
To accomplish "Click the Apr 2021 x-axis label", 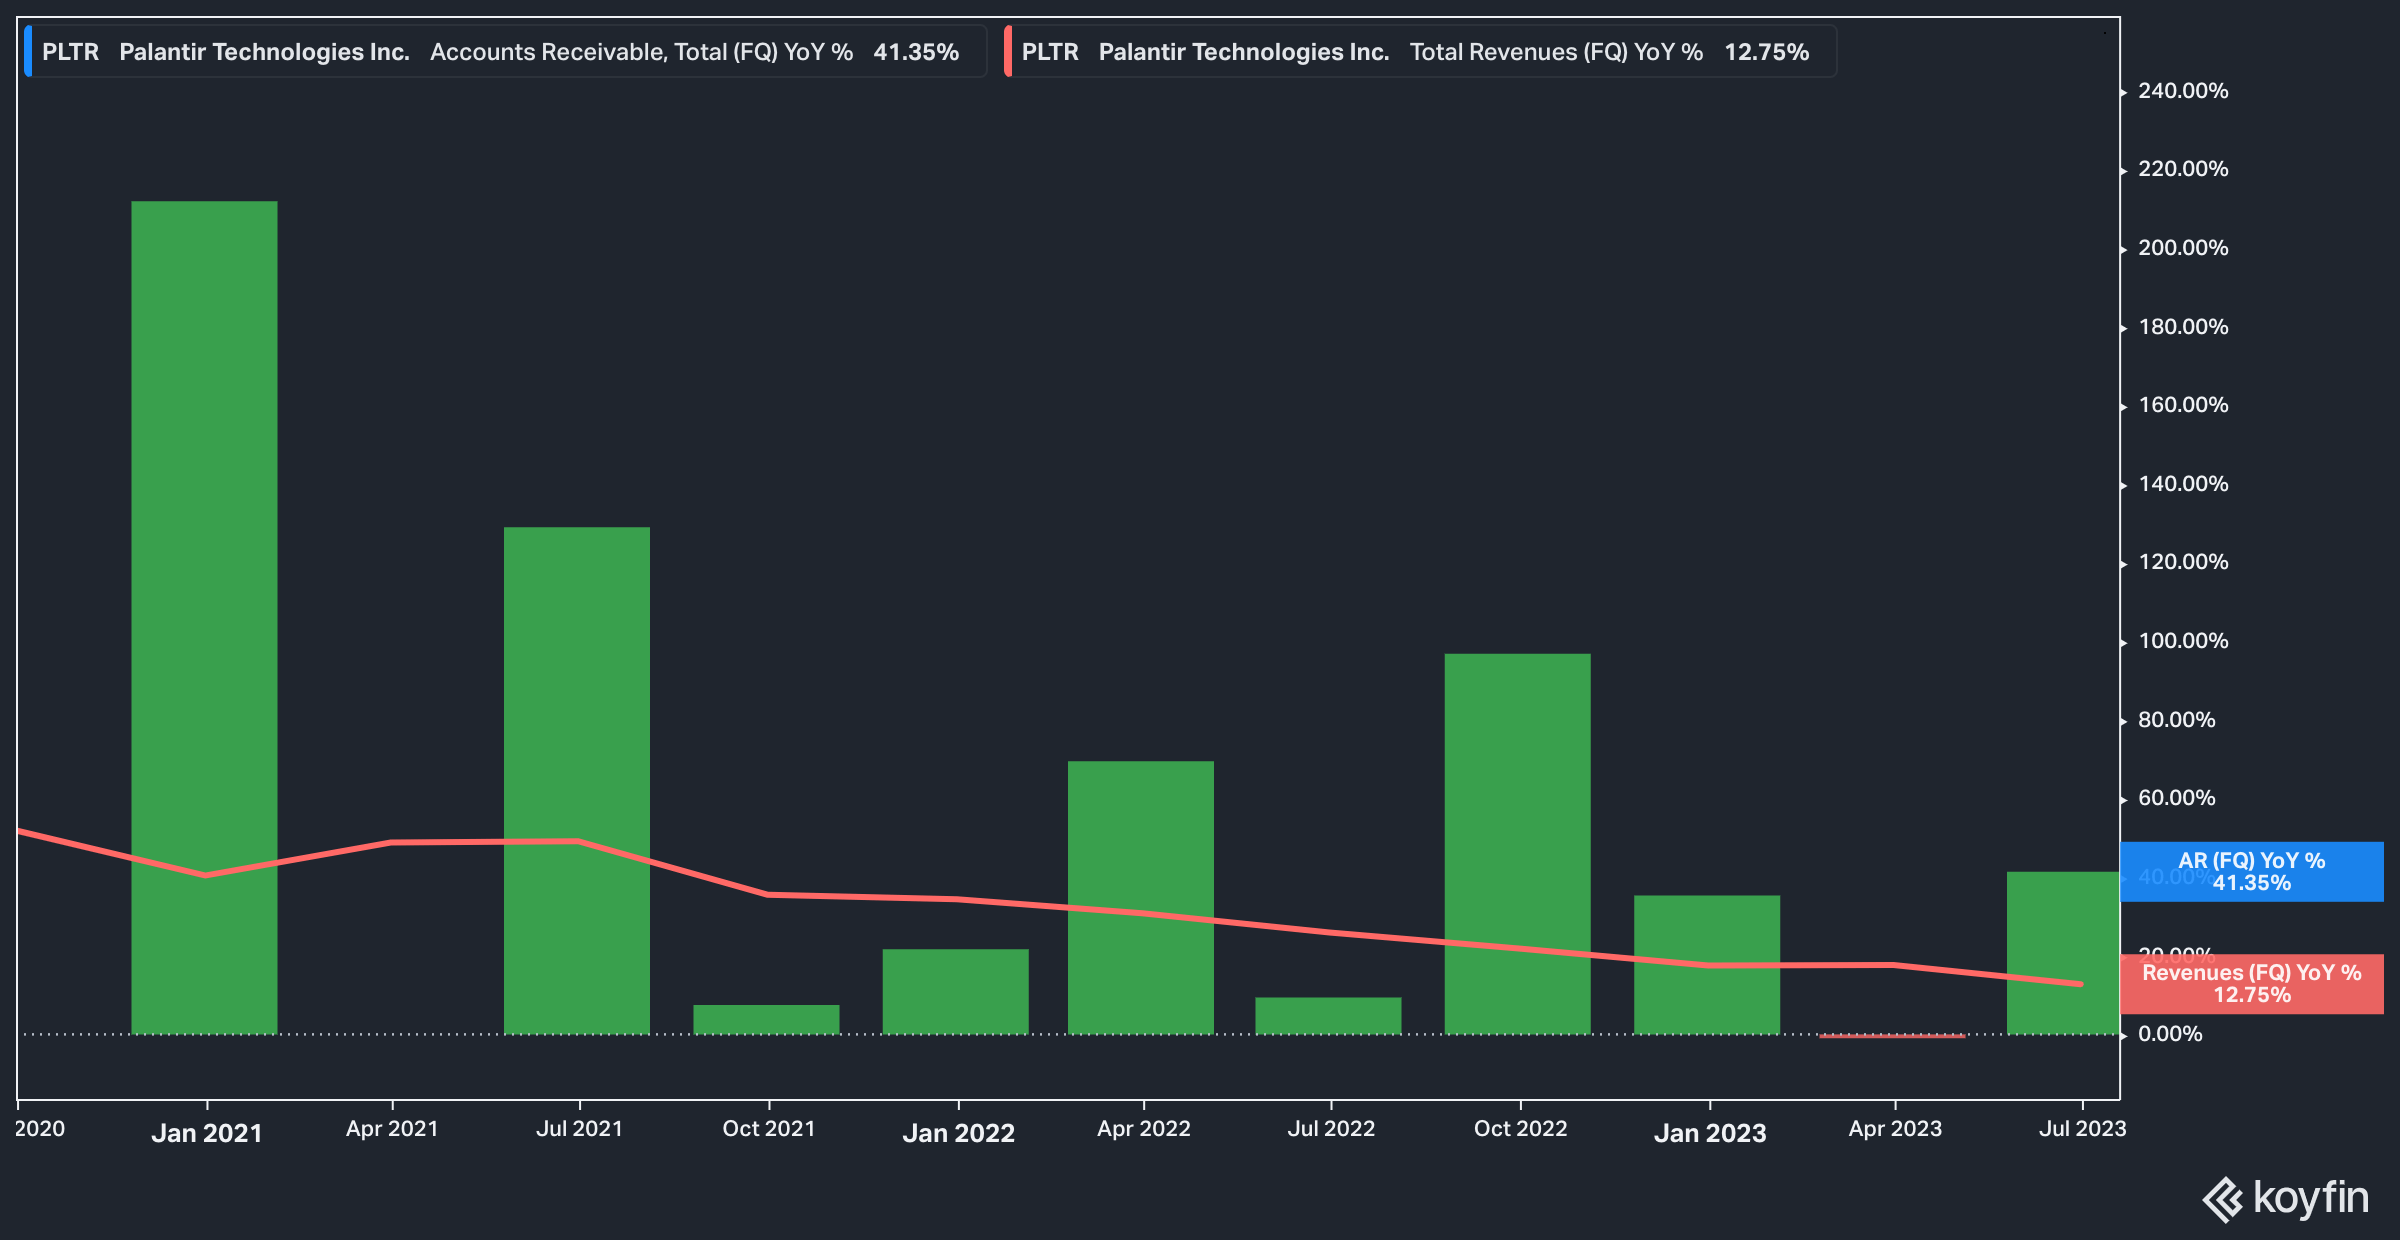I will click(392, 1129).
